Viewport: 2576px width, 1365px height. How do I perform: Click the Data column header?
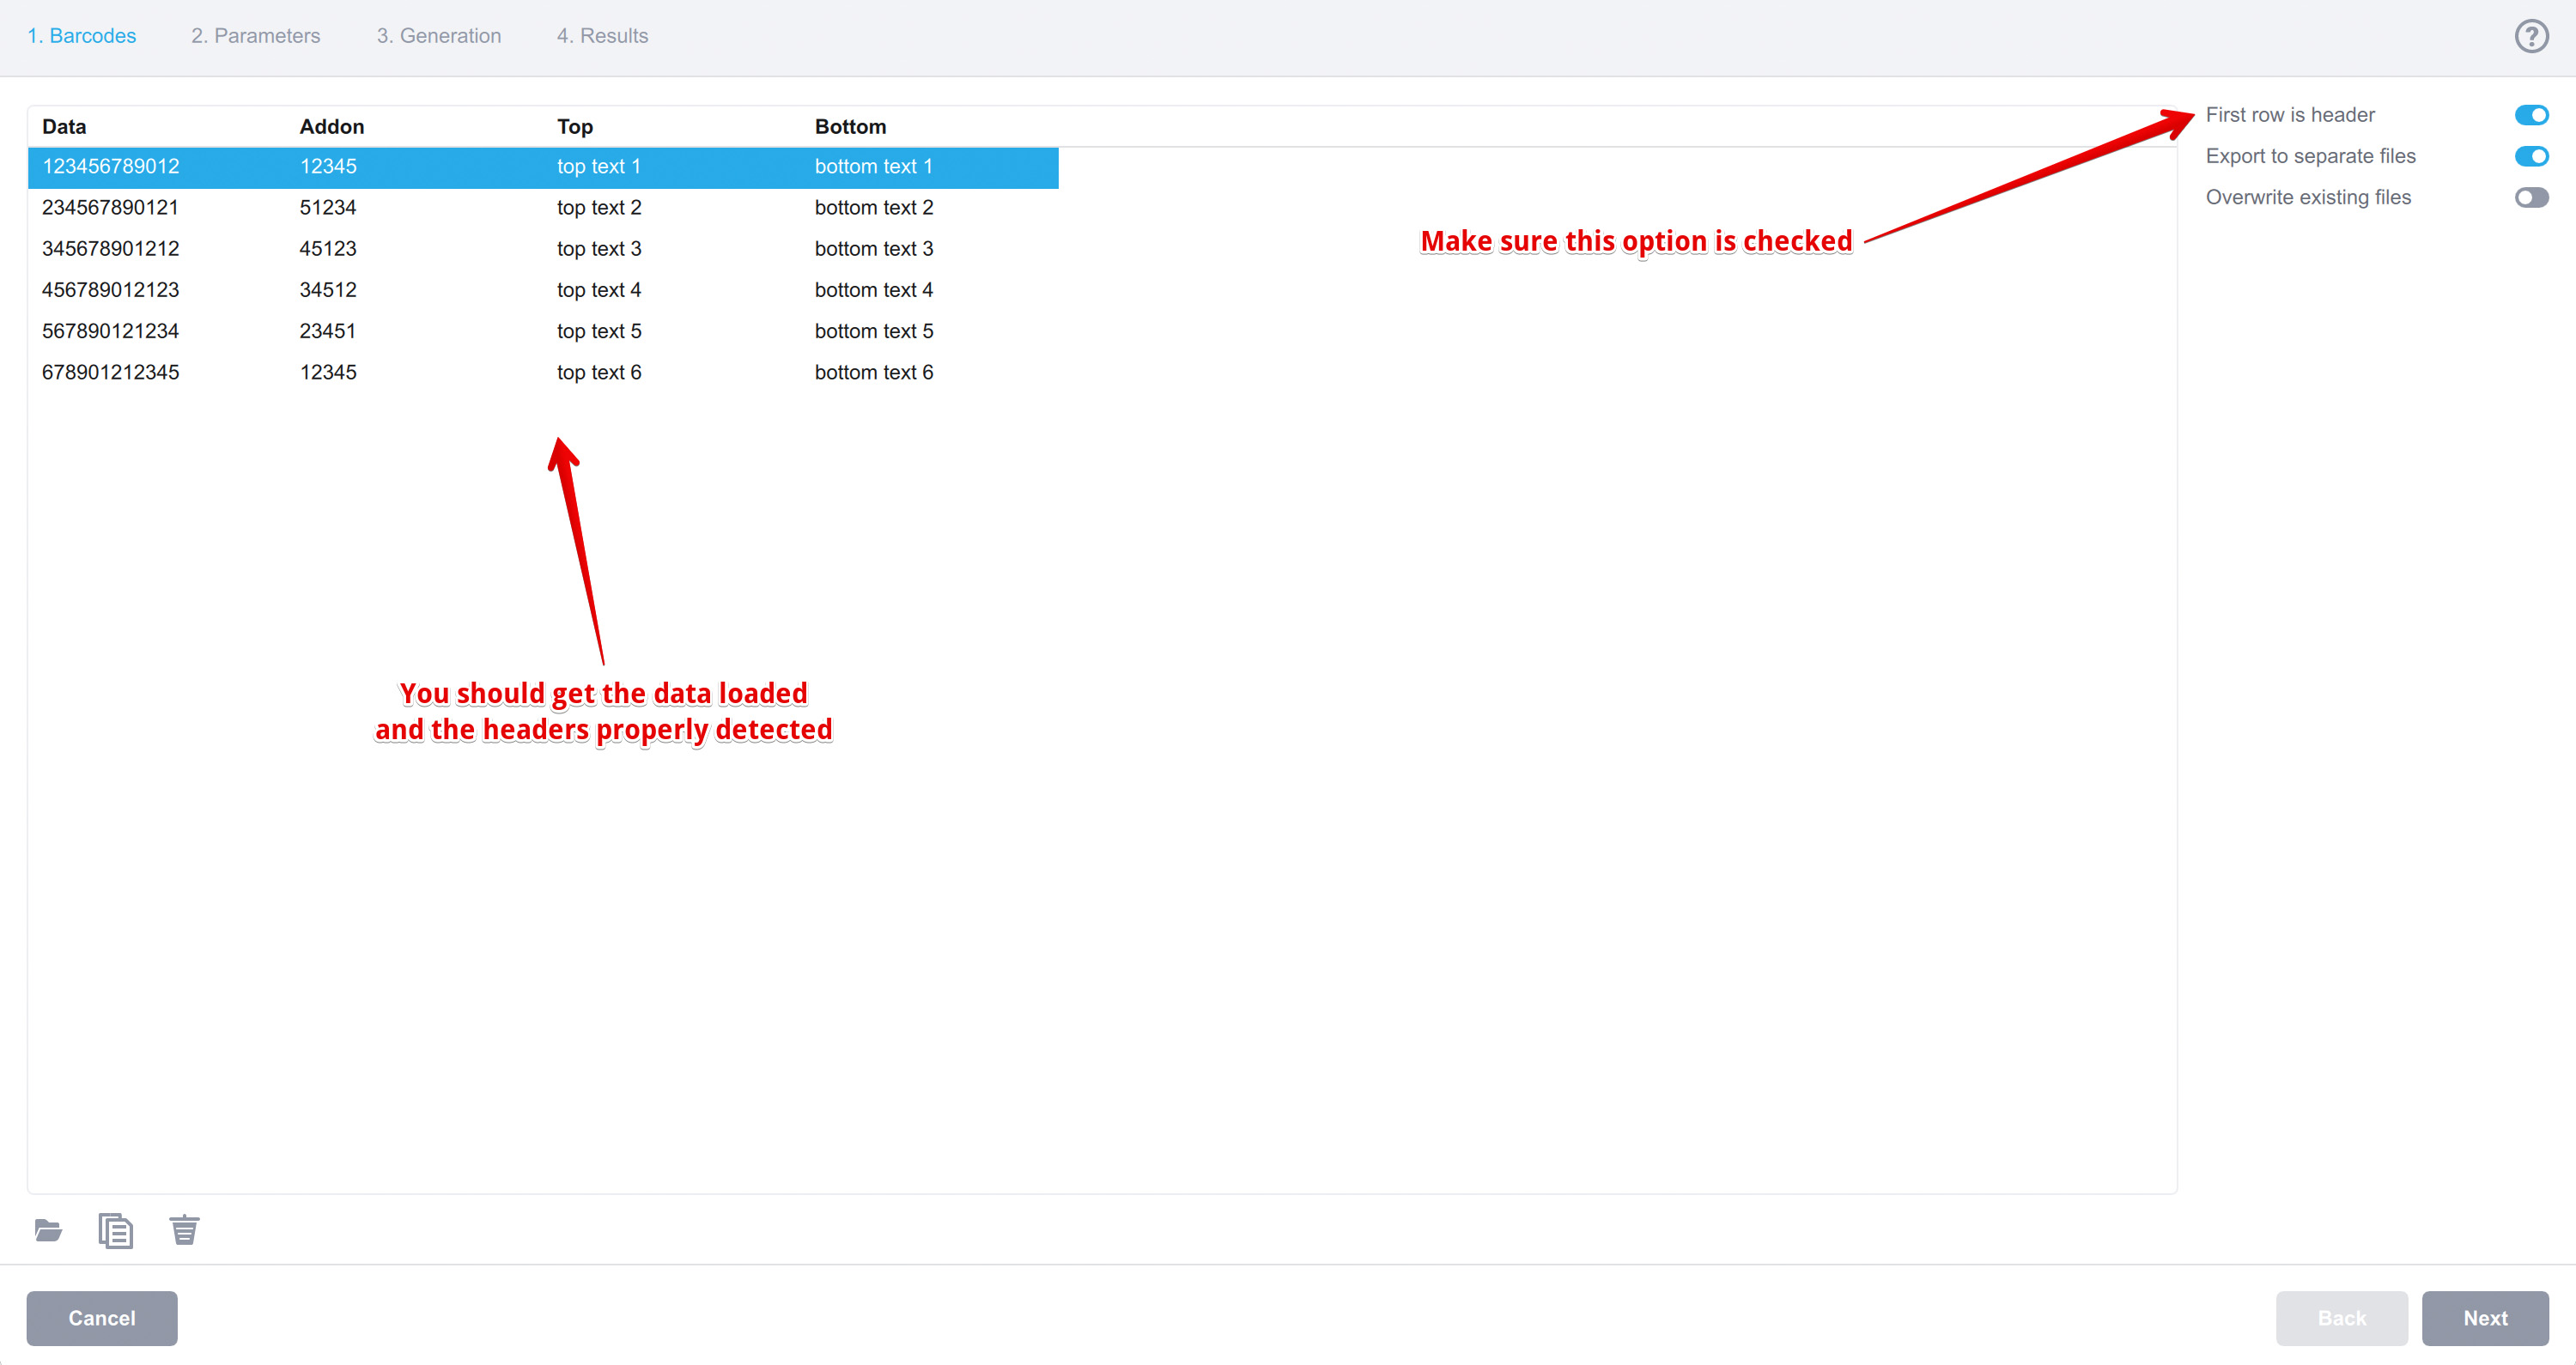tap(63, 126)
